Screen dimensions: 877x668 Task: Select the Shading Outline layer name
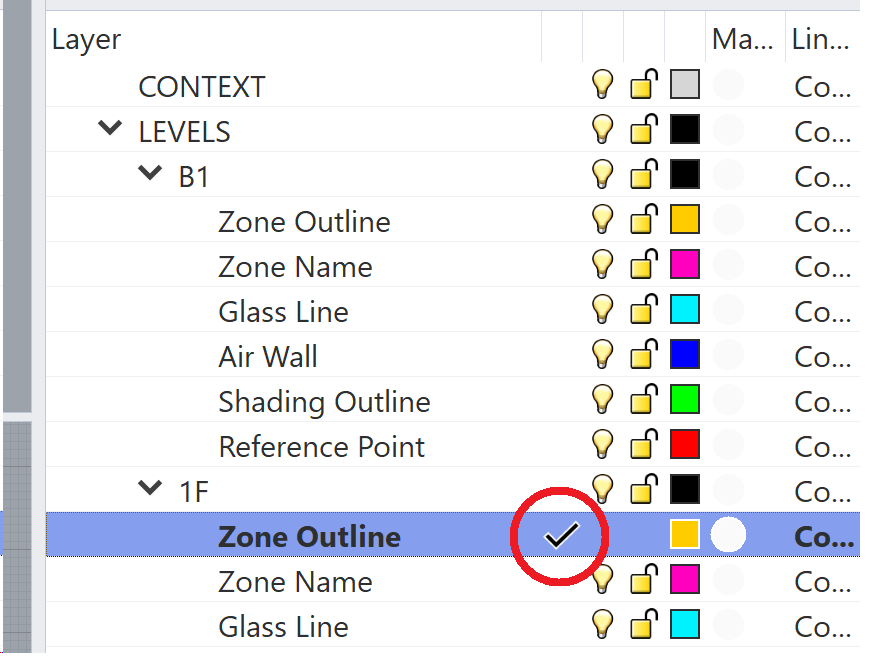[x=324, y=402]
